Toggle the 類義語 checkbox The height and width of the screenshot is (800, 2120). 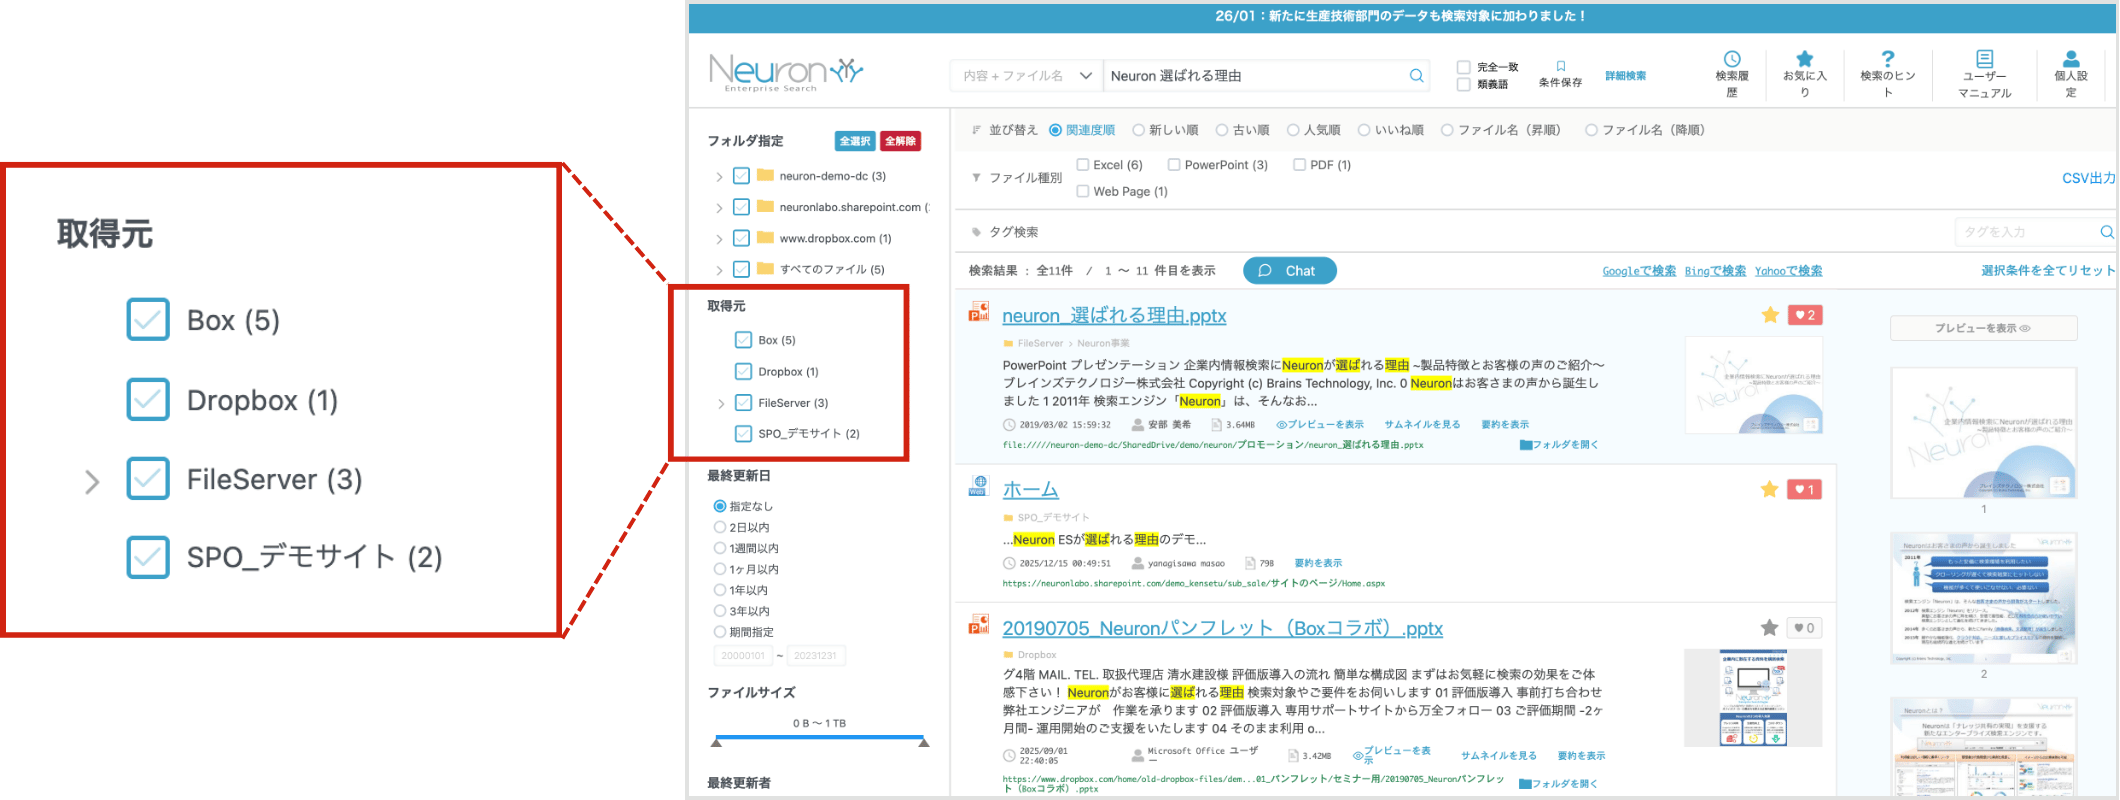[1464, 84]
